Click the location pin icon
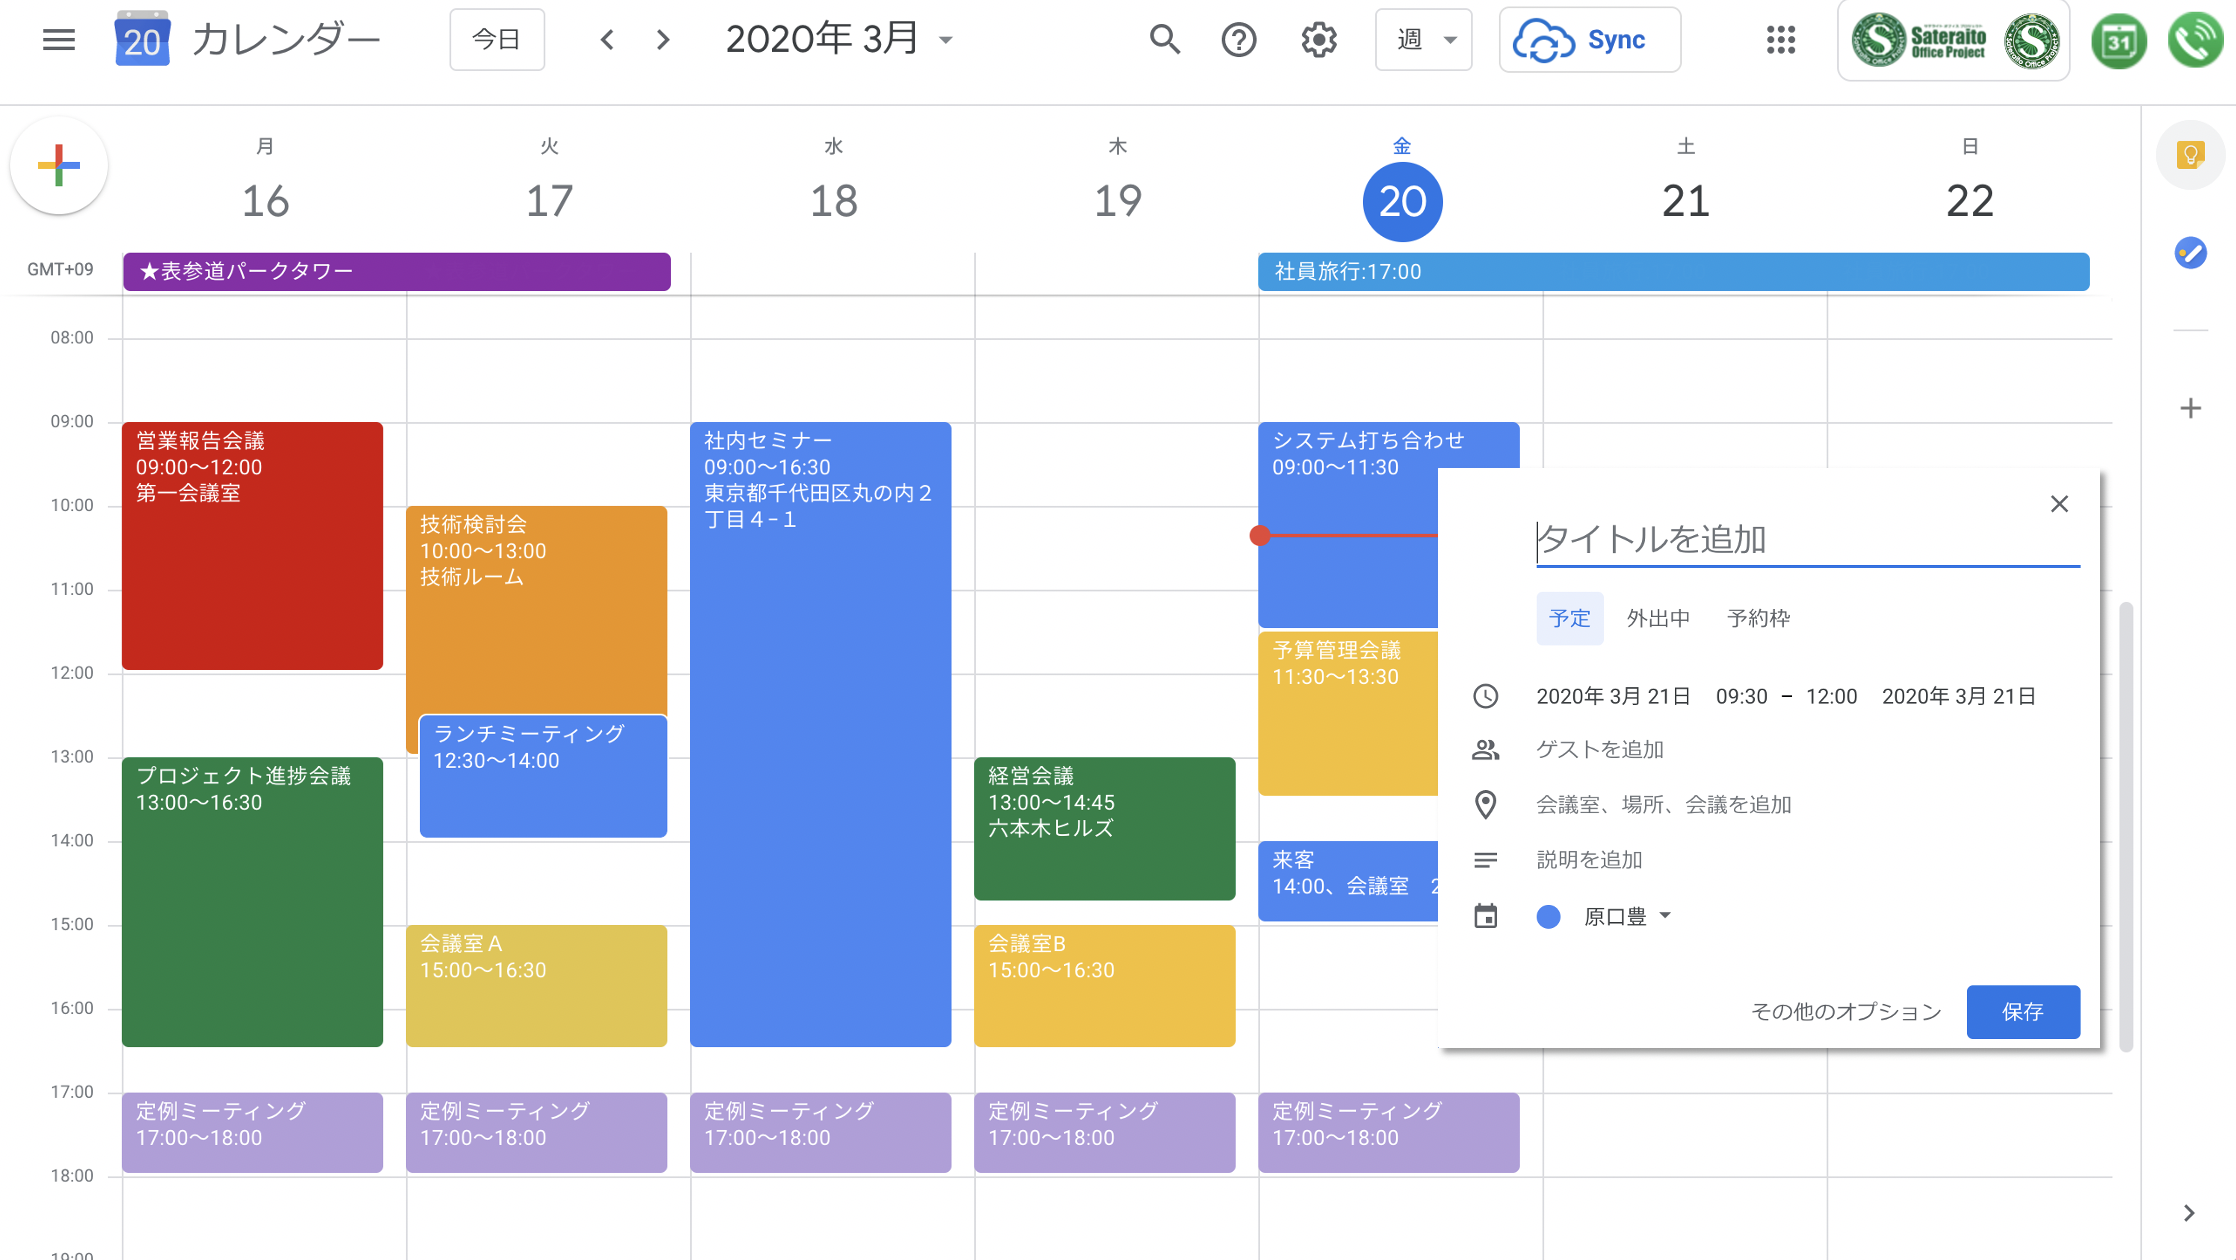This screenshot has width=2236, height=1260. click(1486, 804)
